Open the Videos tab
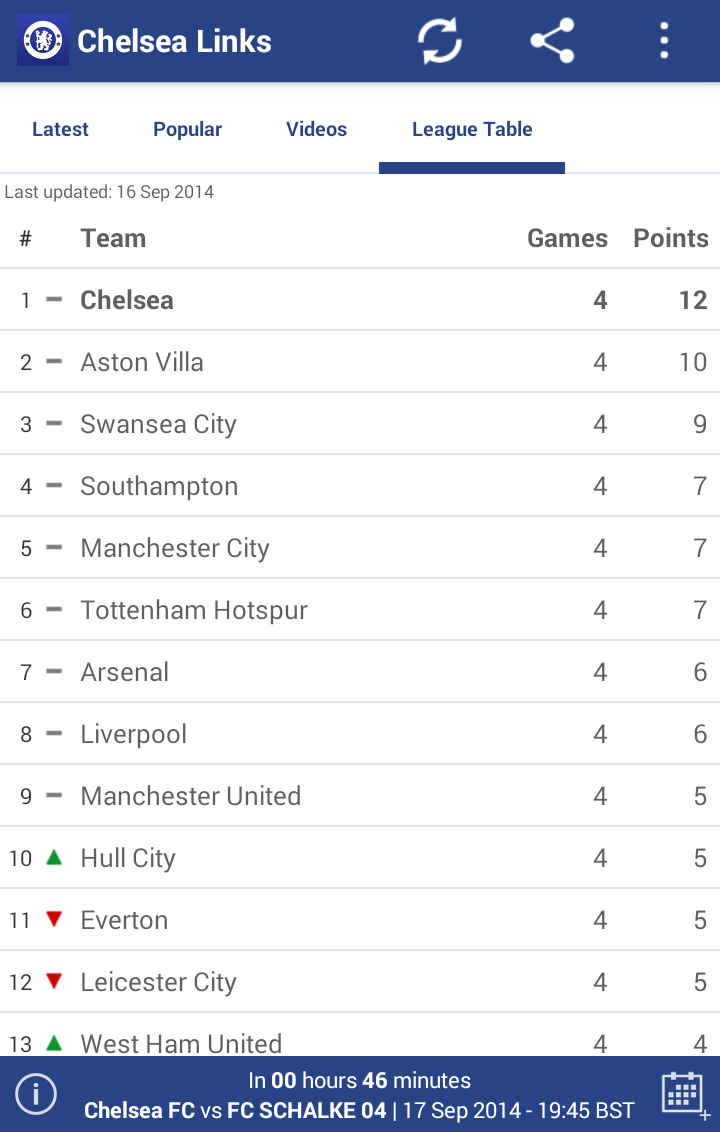Viewport: 720px width, 1132px height. pos(316,129)
